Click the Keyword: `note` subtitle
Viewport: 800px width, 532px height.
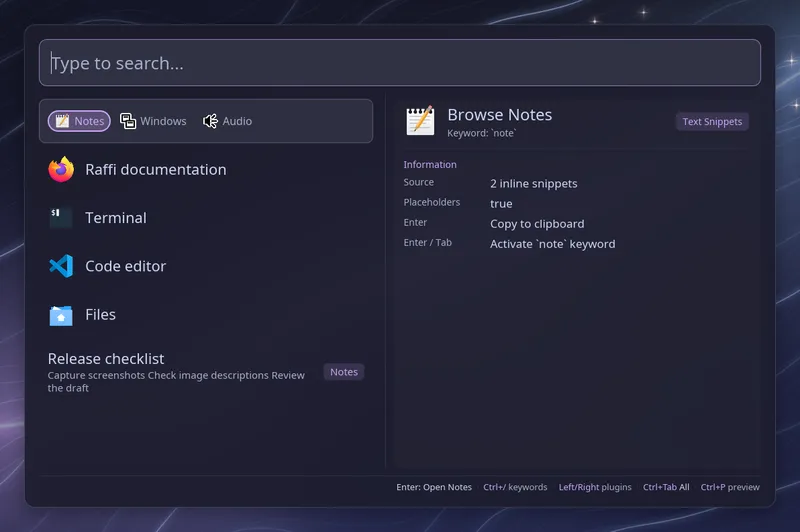click(482, 133)
